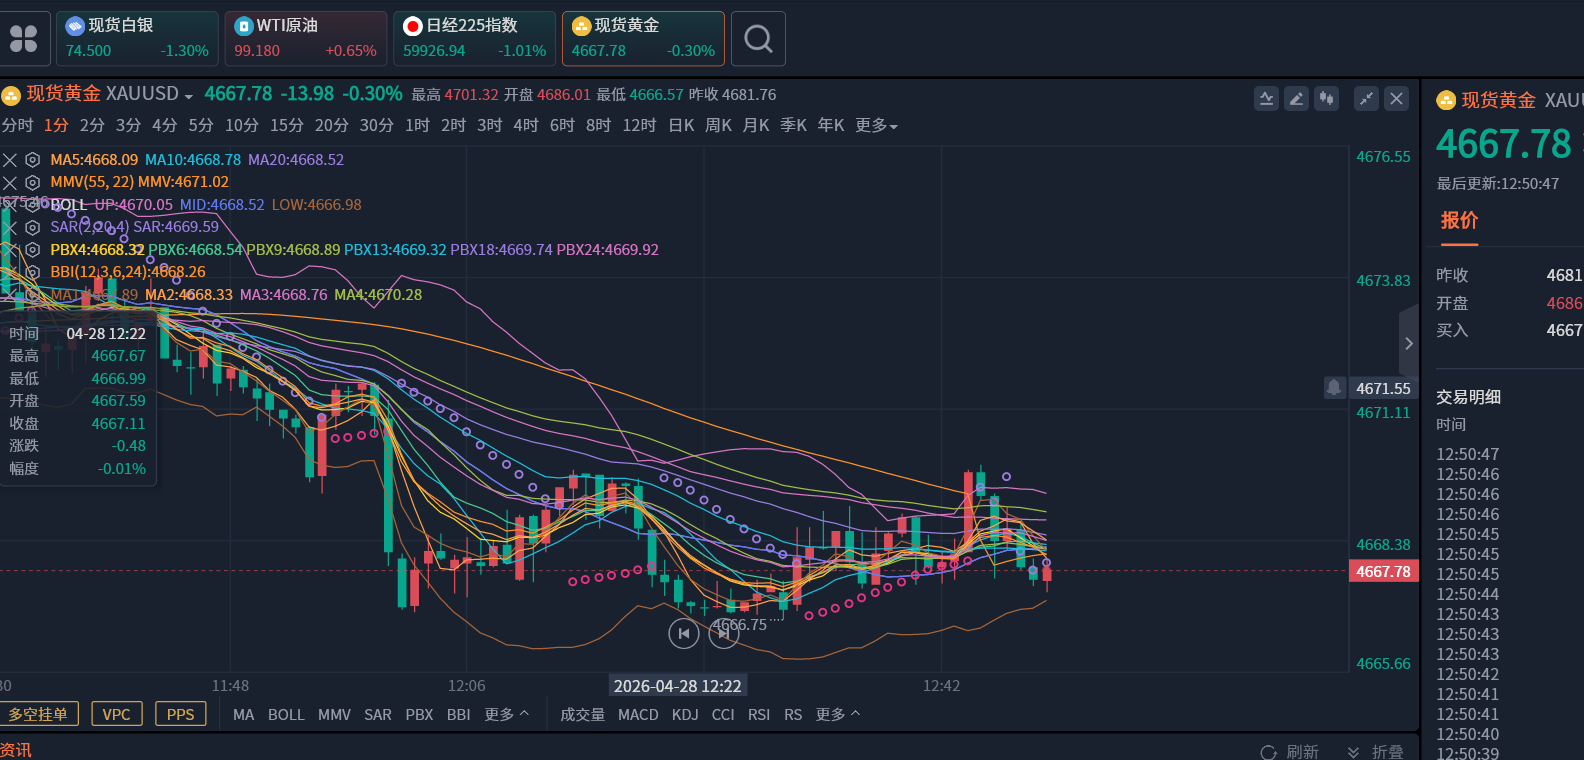The height and width of the screenshot is (760, 1584).
Task: Click the price alert bell icon
Action: click(x=1334, y=387)
